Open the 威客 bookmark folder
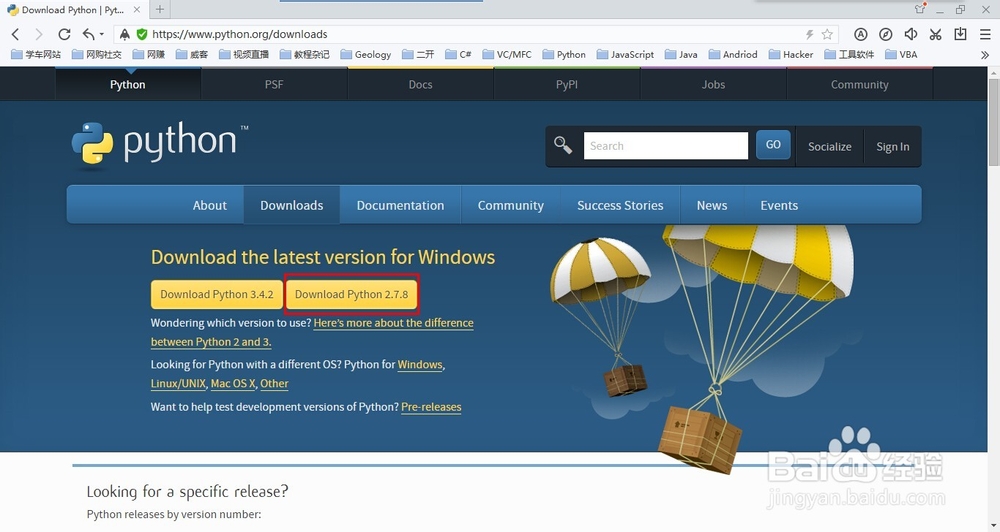The width and height of the screenshot is (1000, 532). pos(192,55)
